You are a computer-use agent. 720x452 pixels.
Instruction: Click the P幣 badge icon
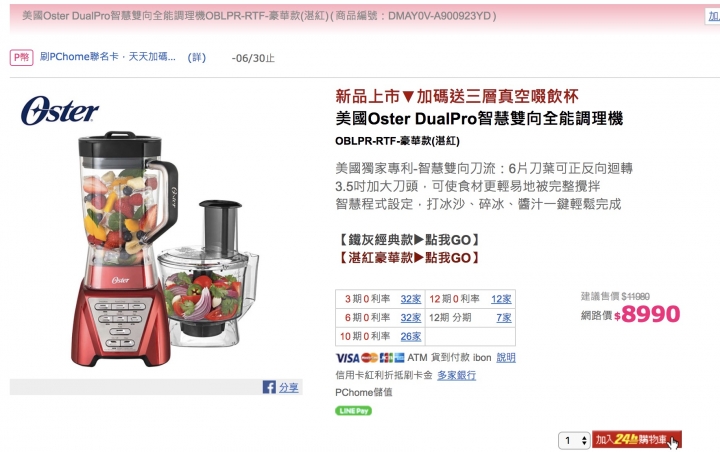tap(22, 57)
